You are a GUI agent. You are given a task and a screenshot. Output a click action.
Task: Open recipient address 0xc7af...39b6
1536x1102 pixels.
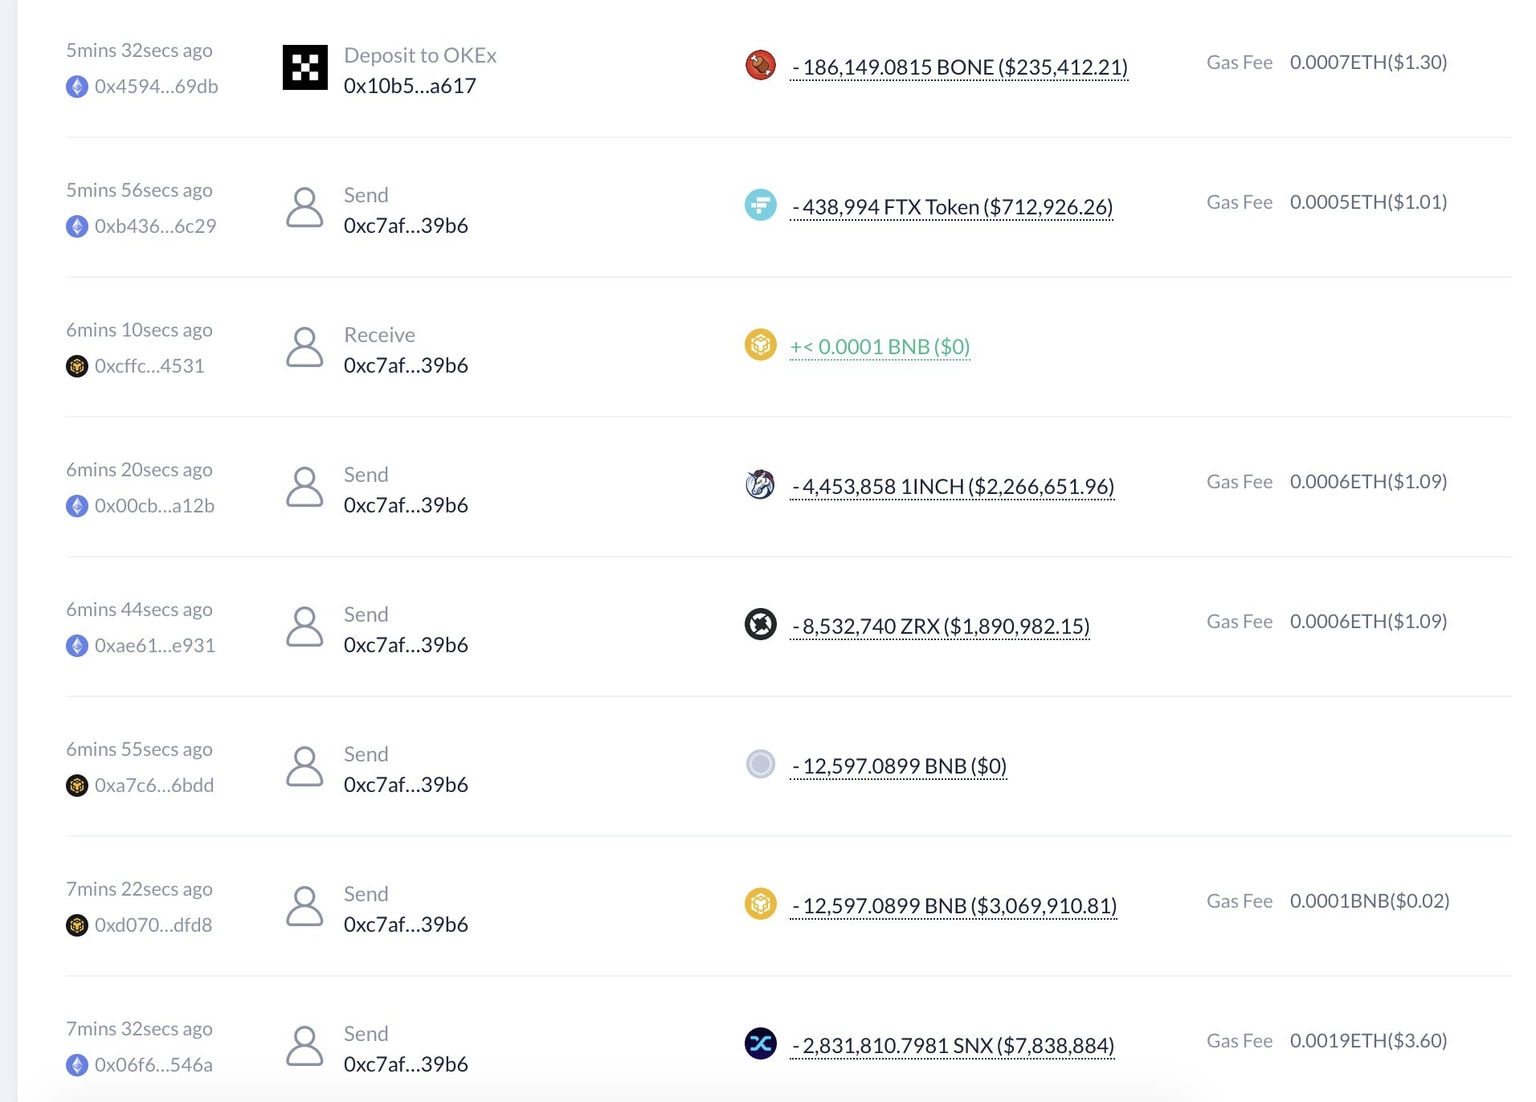406,225
